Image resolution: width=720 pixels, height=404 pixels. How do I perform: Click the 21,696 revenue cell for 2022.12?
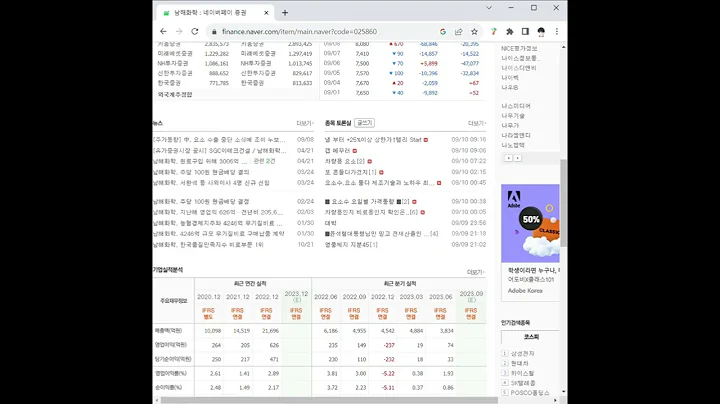coord(270,331)
